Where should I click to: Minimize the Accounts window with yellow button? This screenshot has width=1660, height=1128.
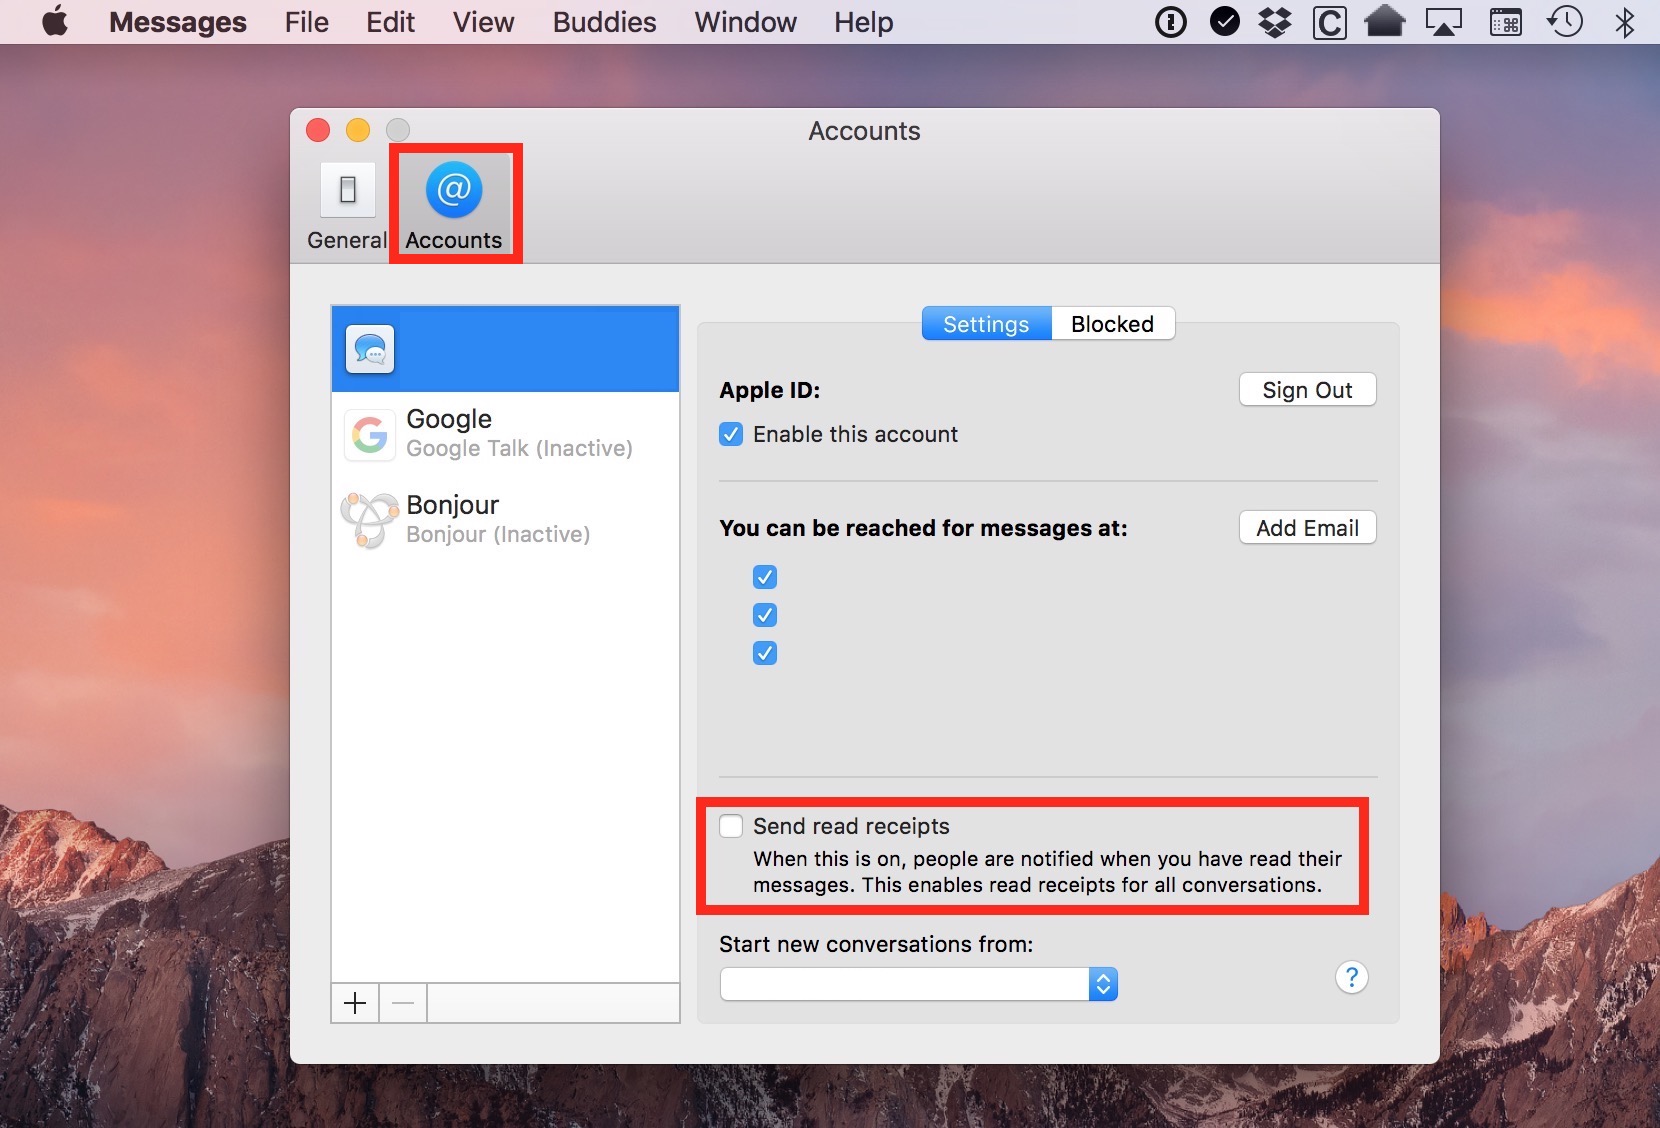[x=358, y=130]
